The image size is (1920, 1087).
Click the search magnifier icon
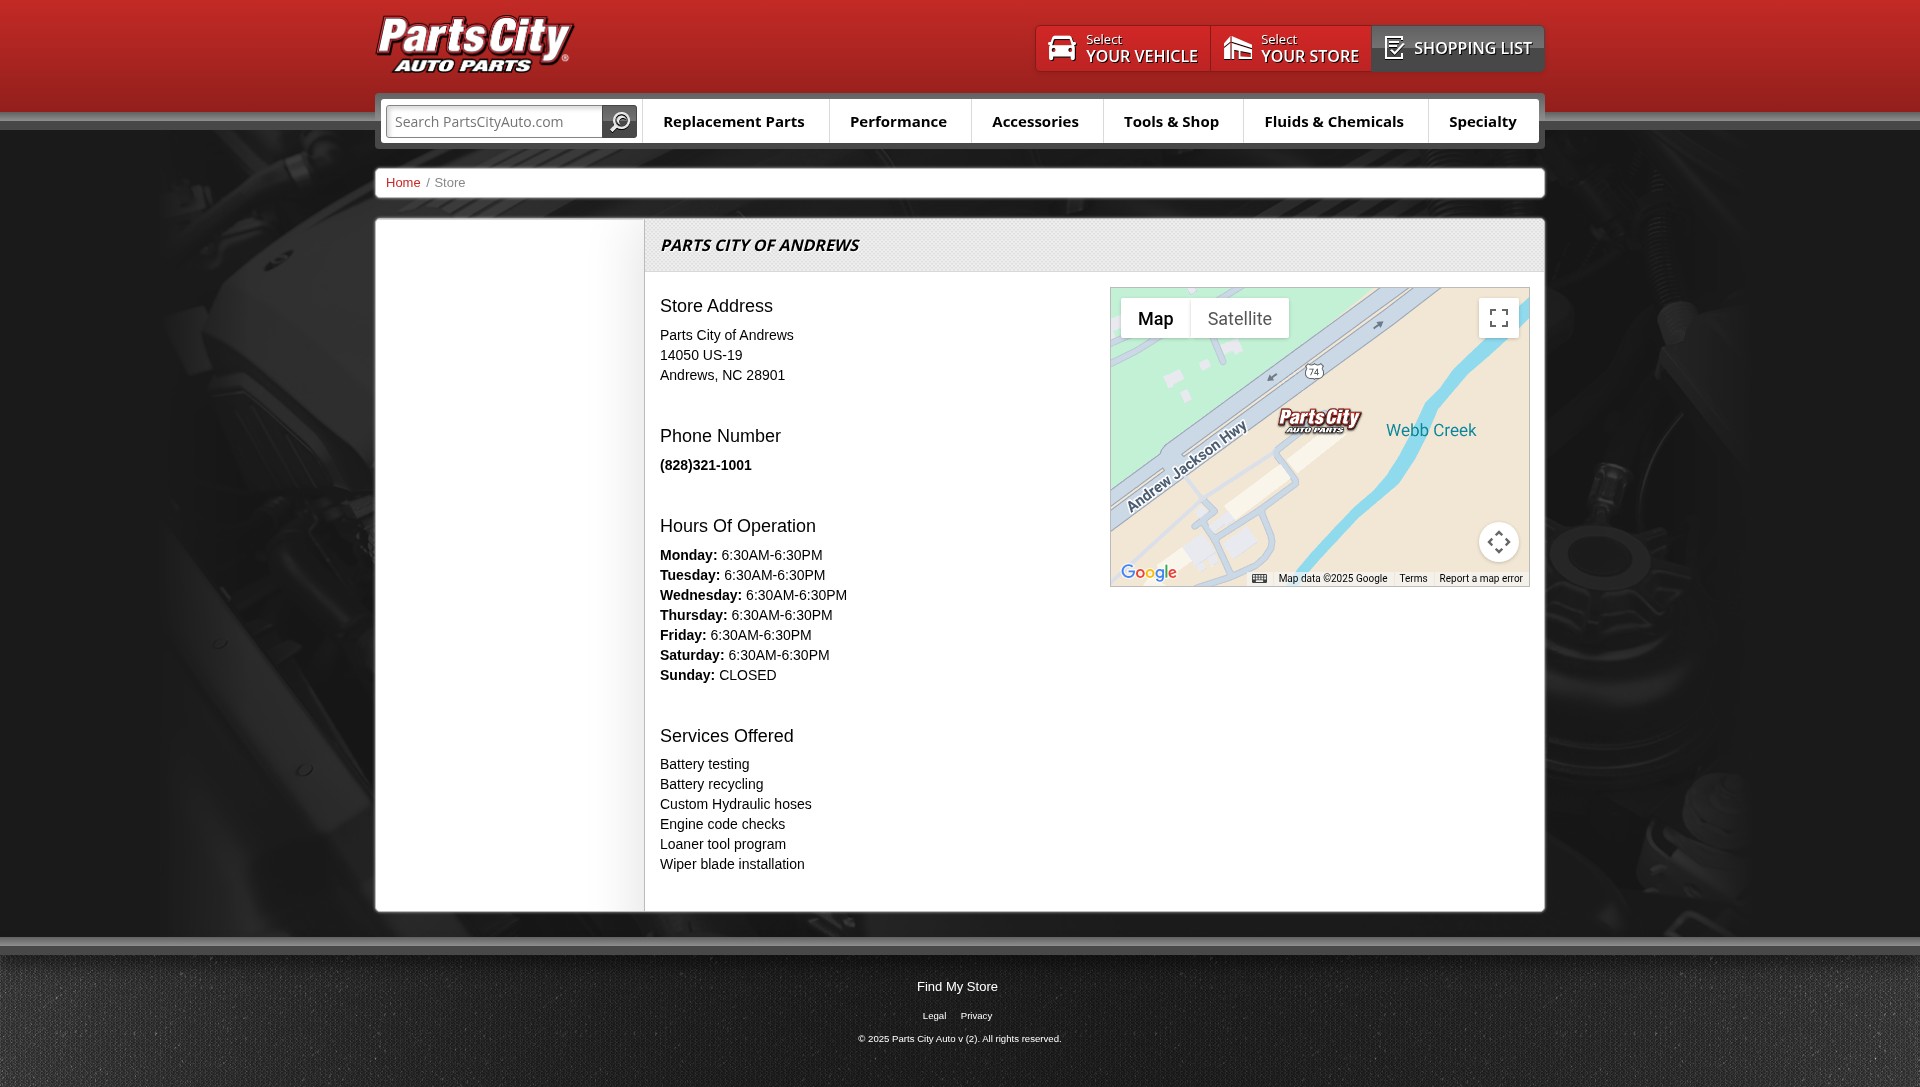[620, 122]
